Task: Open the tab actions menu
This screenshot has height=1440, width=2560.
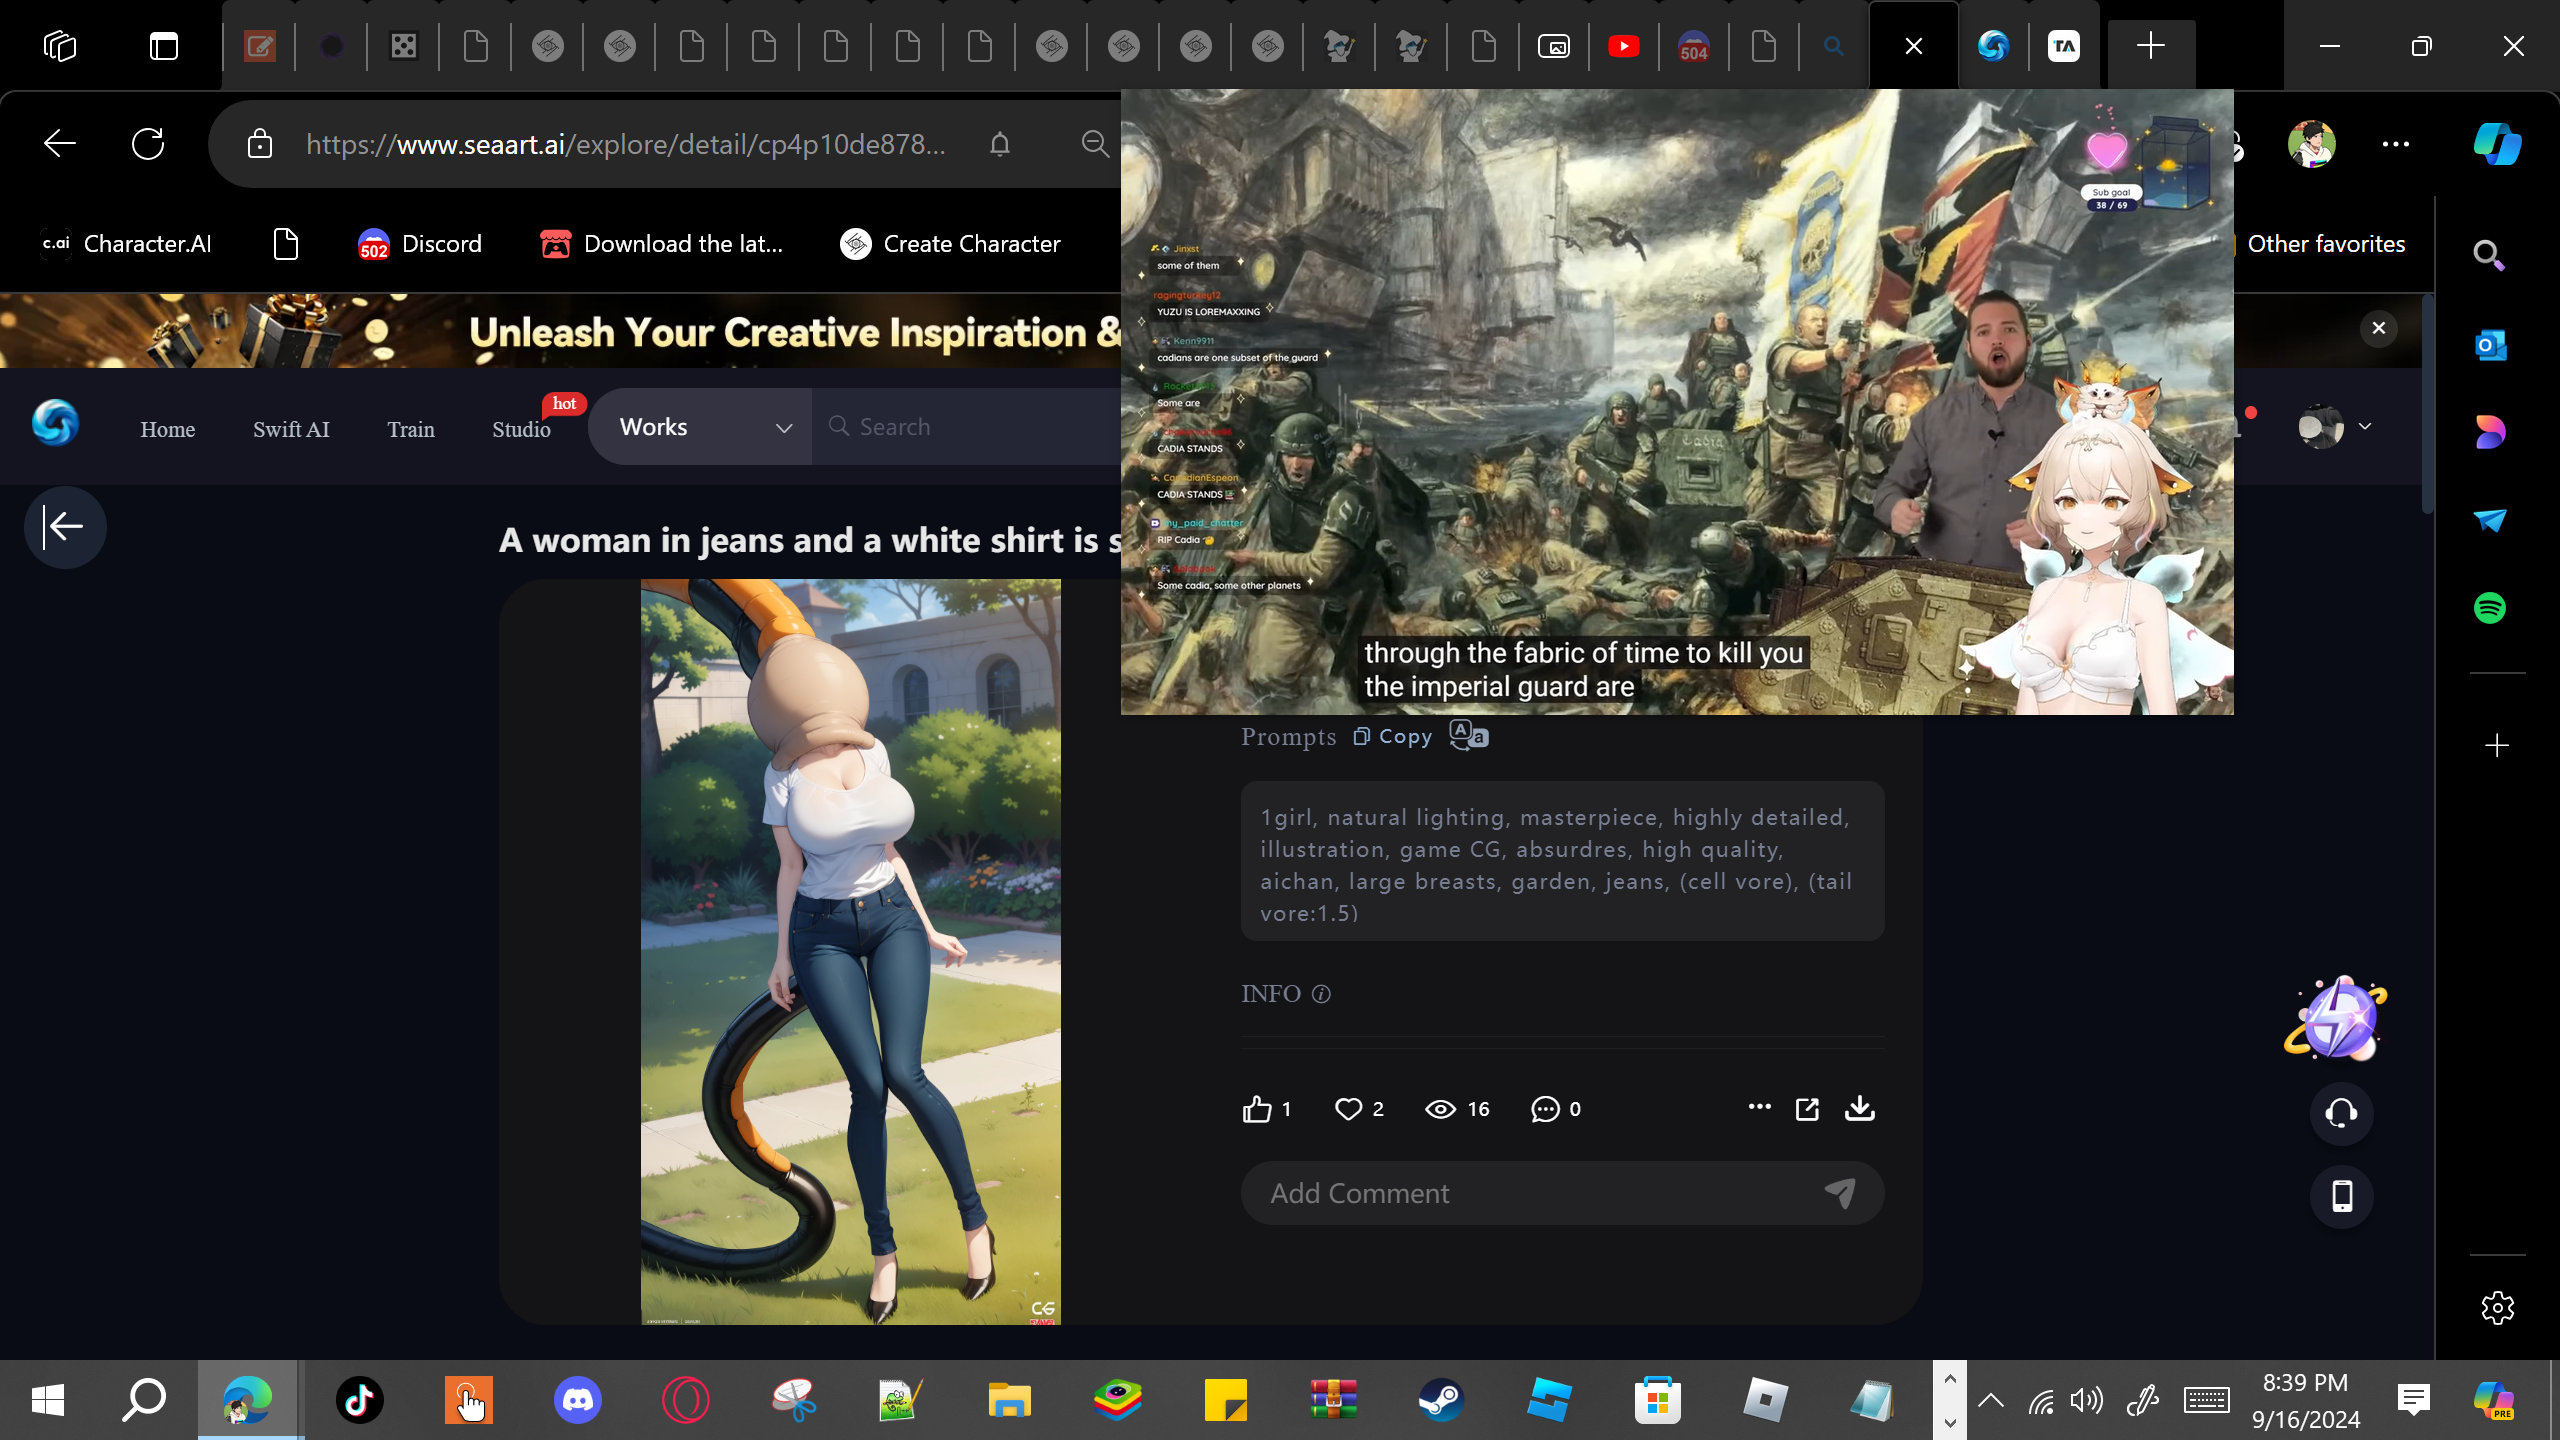Action: (x=164, y=46)
